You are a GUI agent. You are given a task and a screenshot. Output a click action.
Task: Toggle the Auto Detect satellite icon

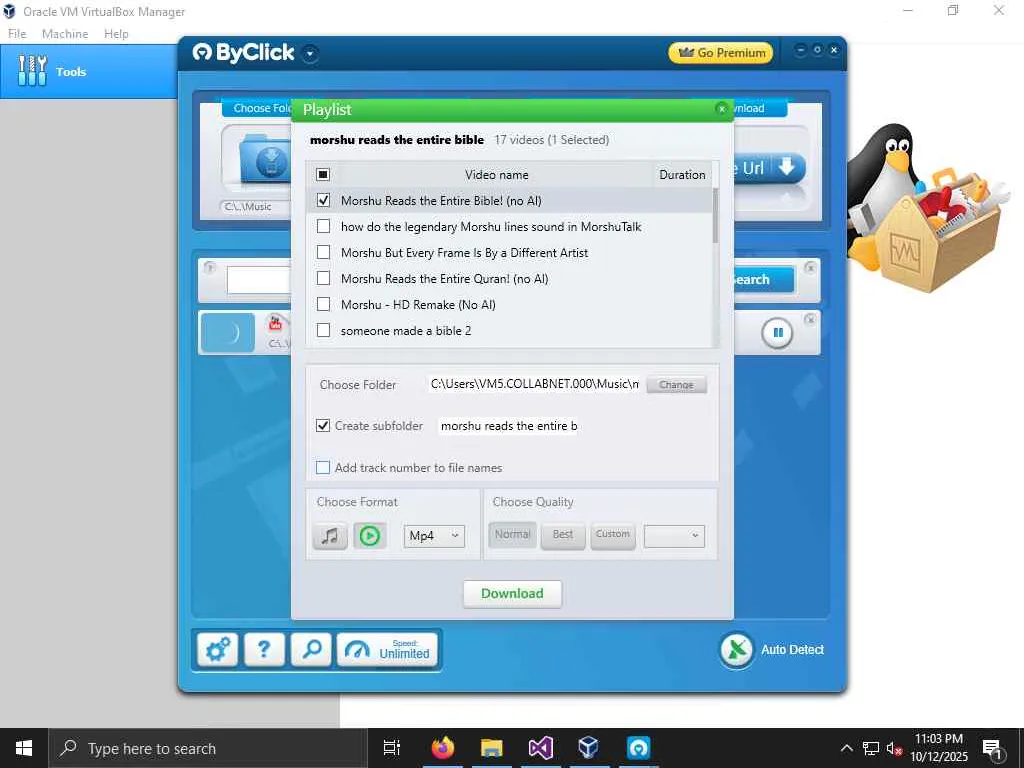coord(737,650)
